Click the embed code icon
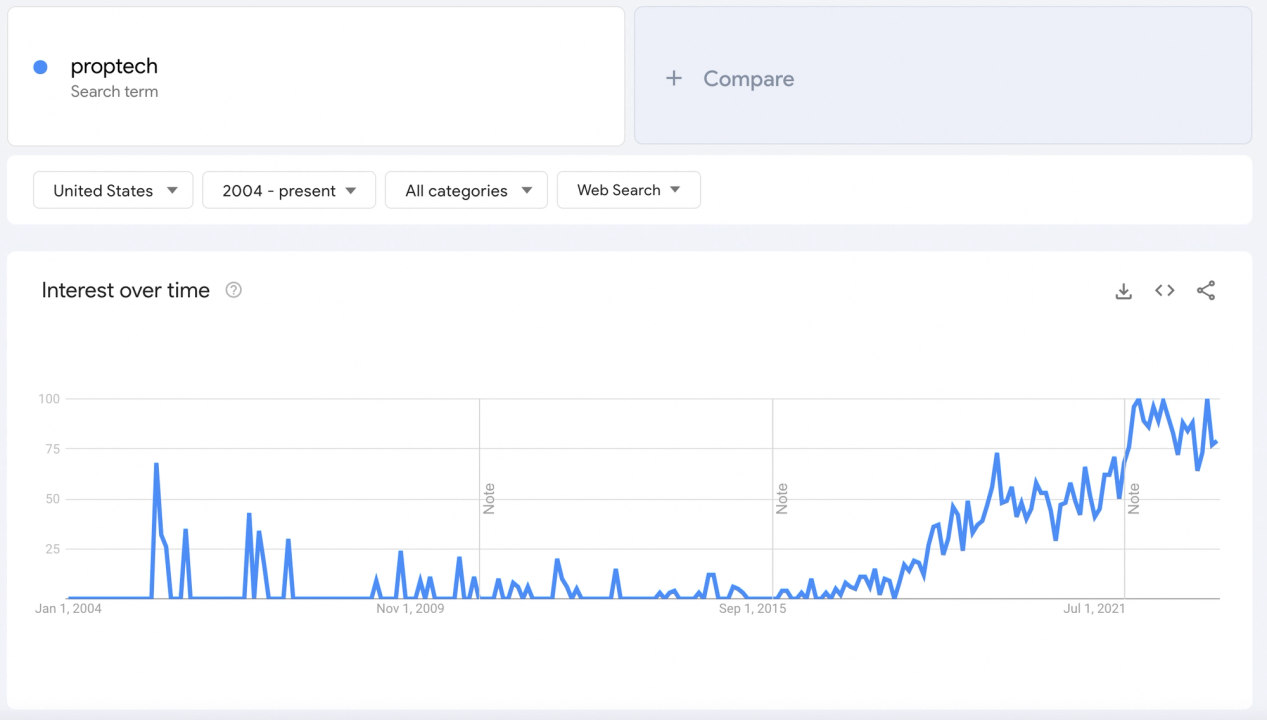Screen dimensions: 1267x720 point(1164,291)
